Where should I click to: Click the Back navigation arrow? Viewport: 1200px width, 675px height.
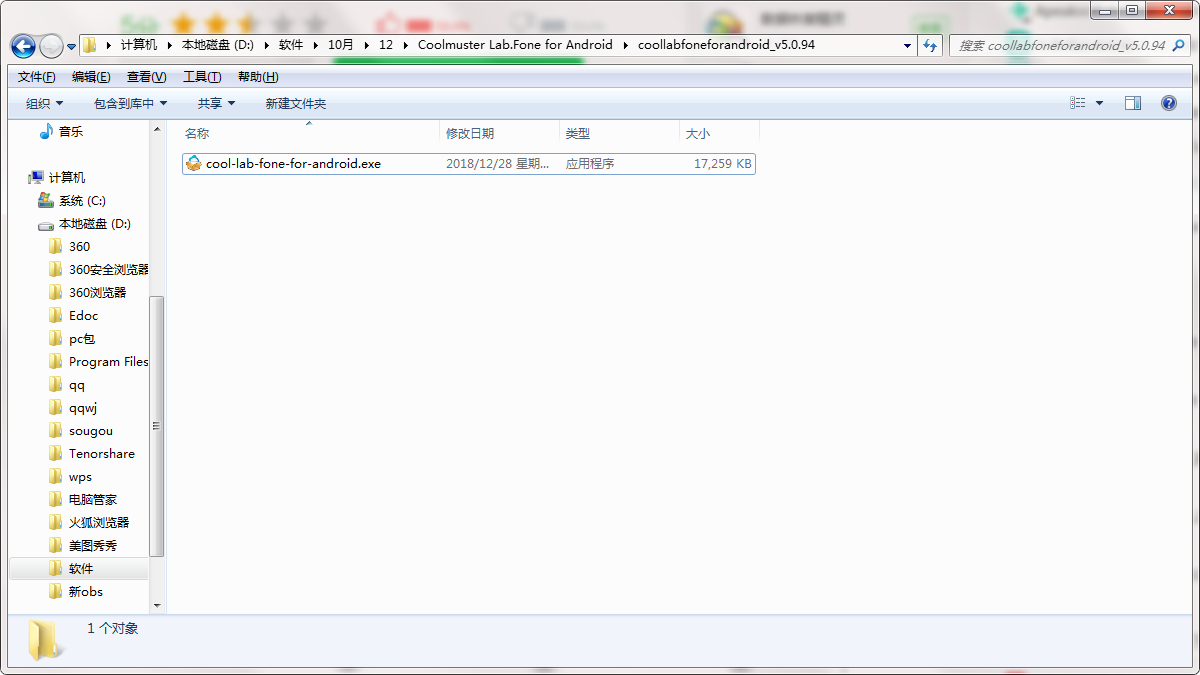(24, 46)
